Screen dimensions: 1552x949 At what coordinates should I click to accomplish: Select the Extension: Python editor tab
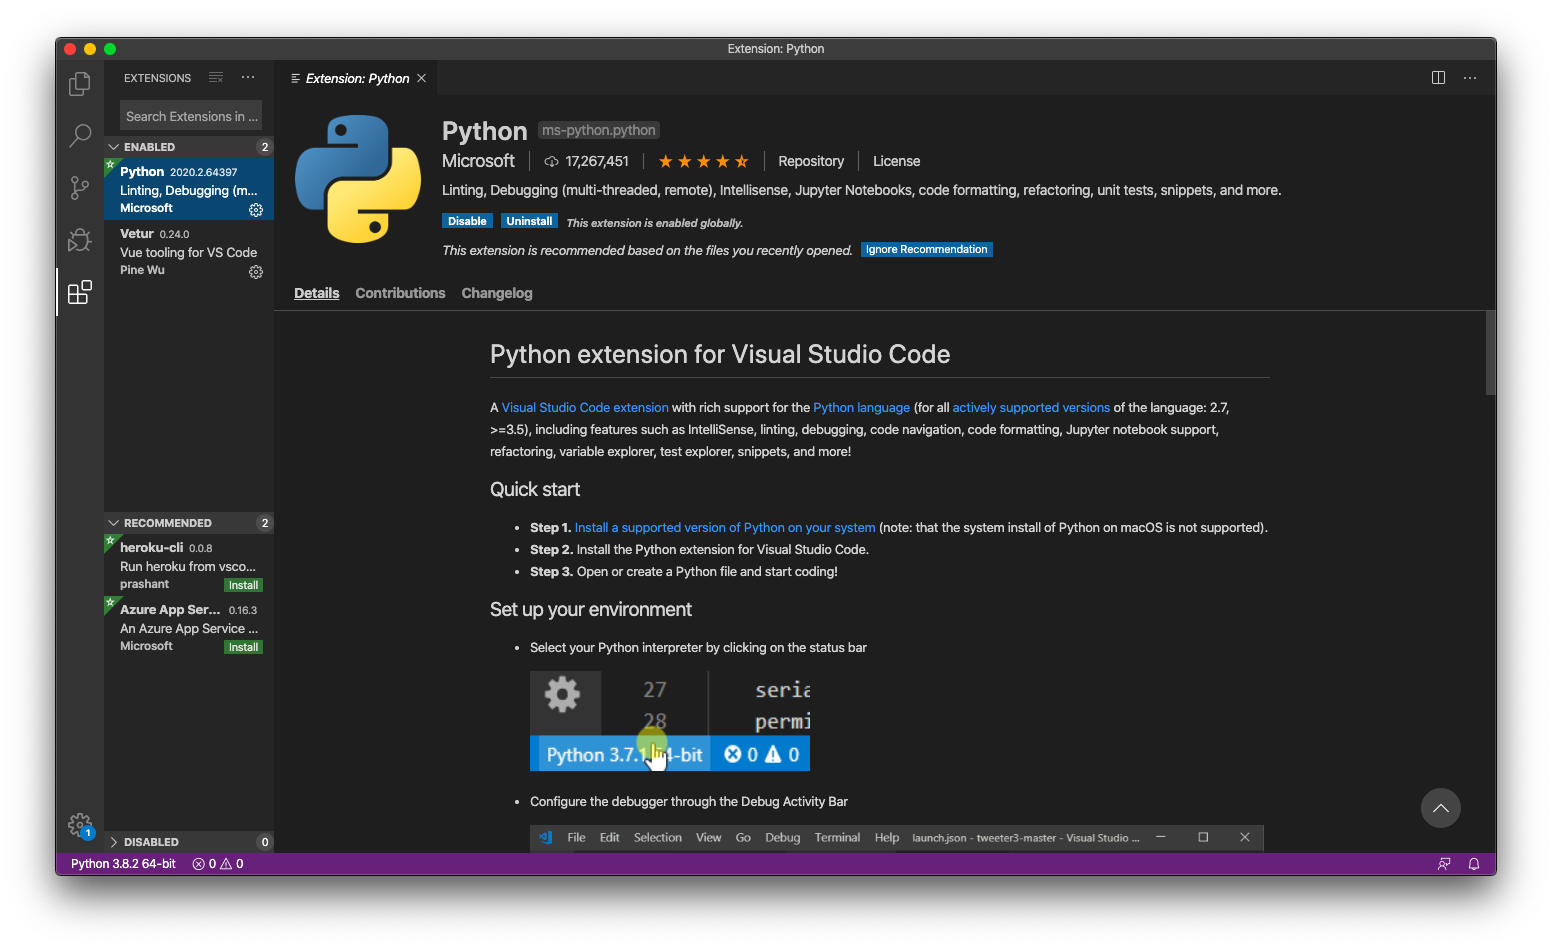357,78
